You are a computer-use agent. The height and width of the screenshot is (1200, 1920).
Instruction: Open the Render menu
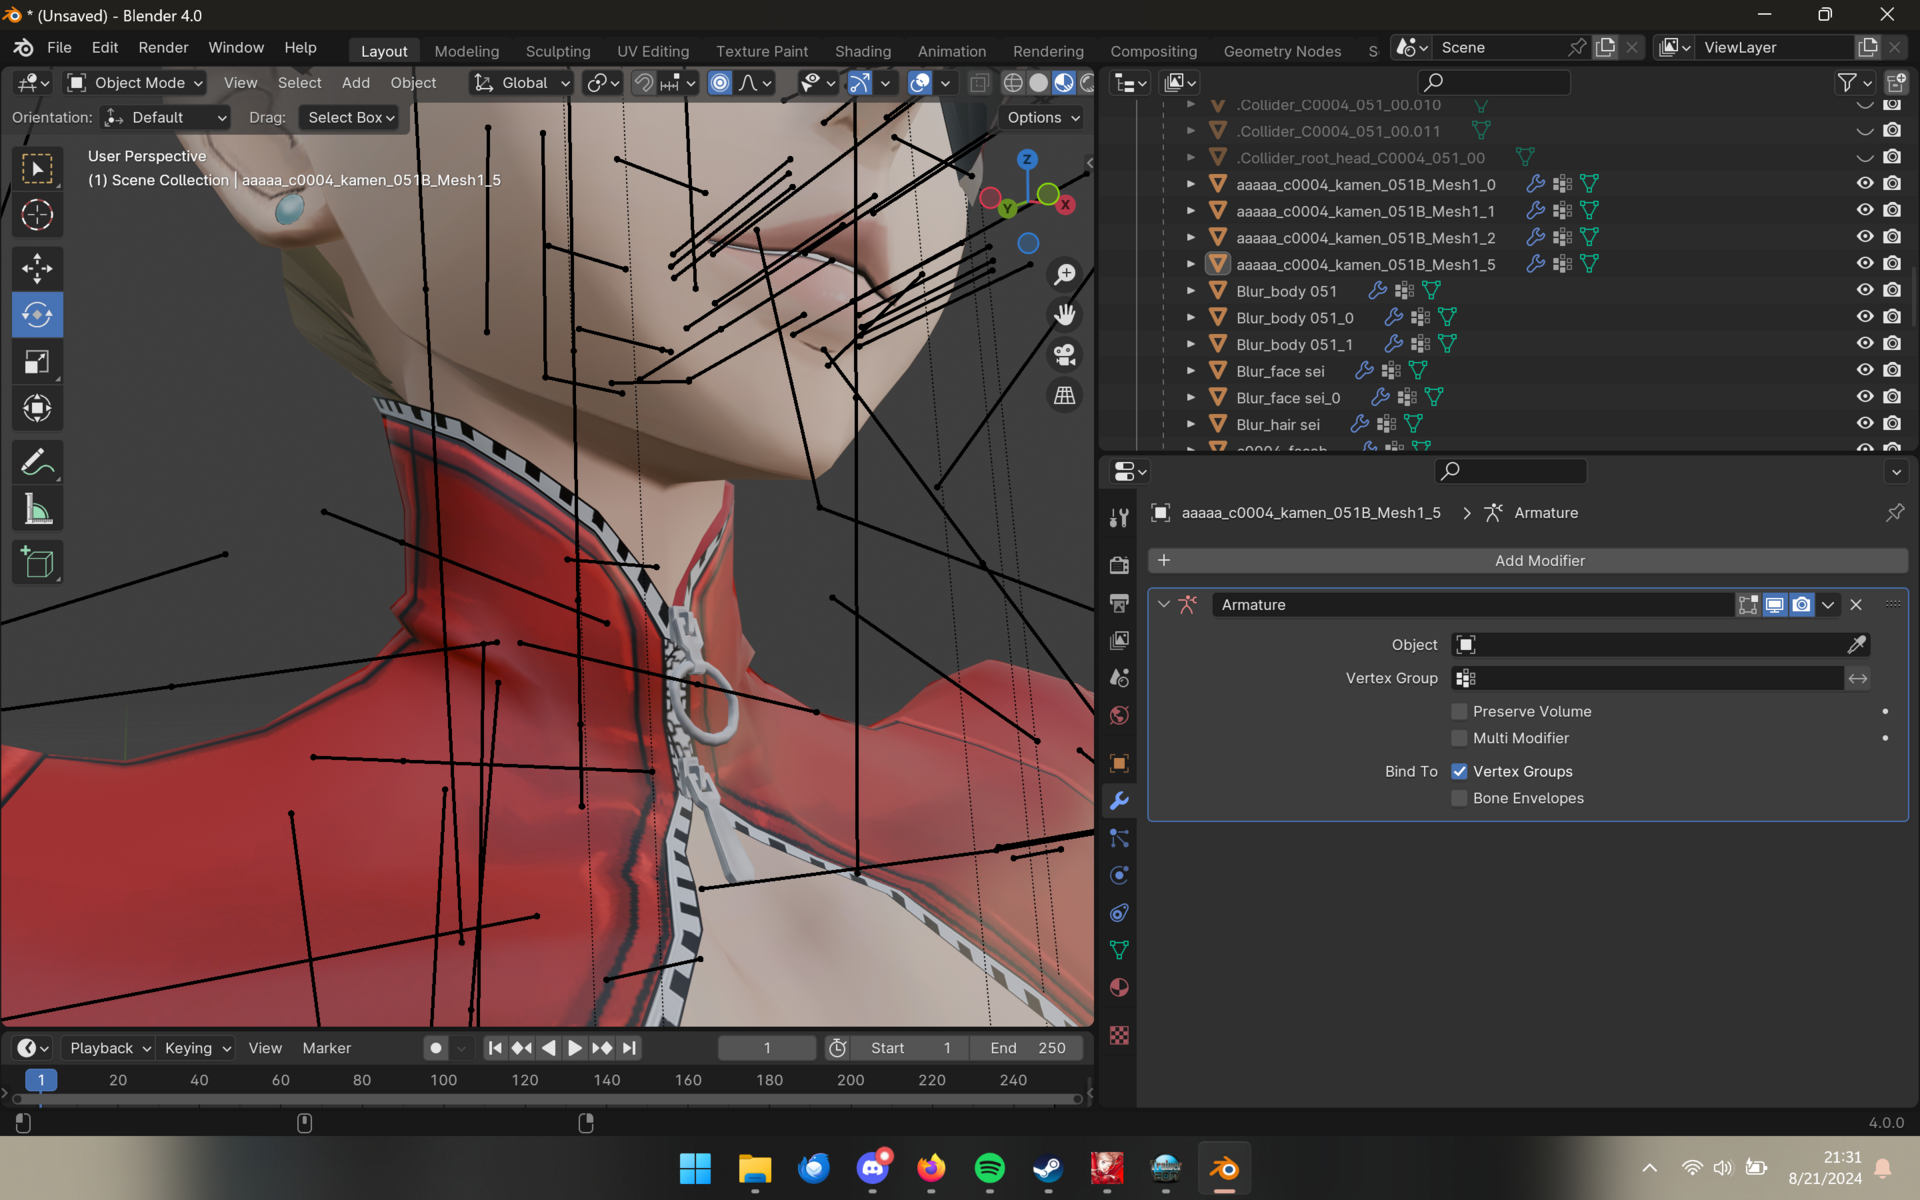tap(163, 47)
